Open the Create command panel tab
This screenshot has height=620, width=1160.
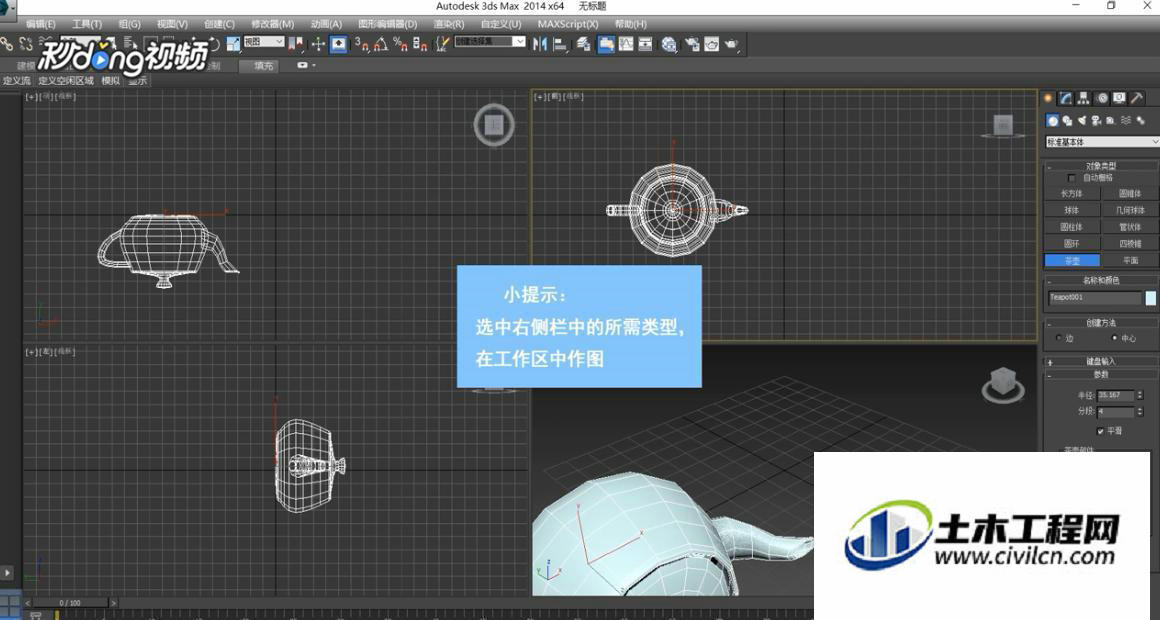(x=1048, y=98)
